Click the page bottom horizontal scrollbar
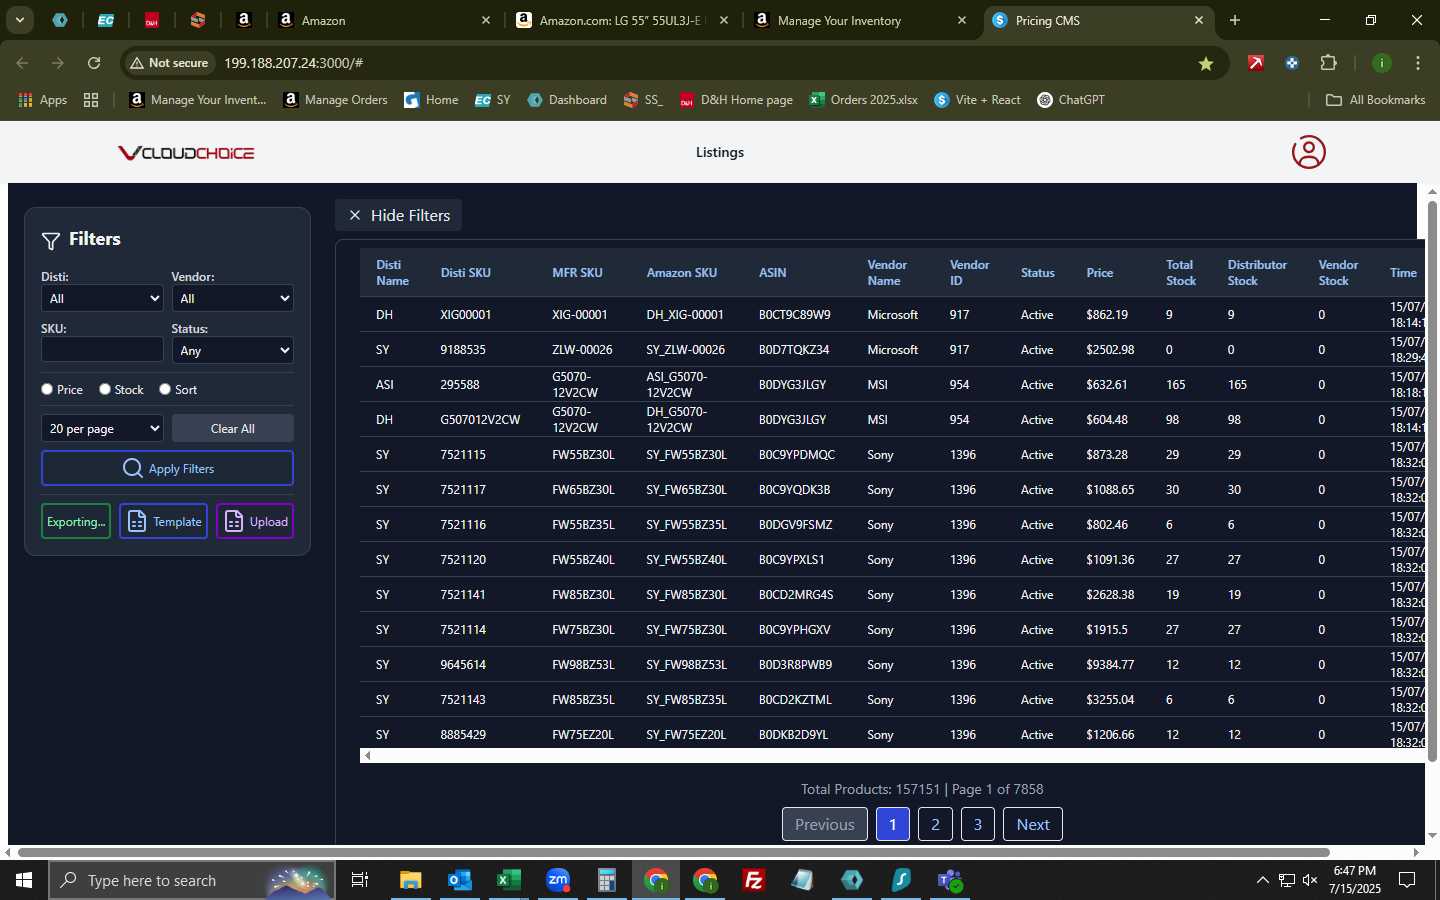 click(x=673, y=853)
